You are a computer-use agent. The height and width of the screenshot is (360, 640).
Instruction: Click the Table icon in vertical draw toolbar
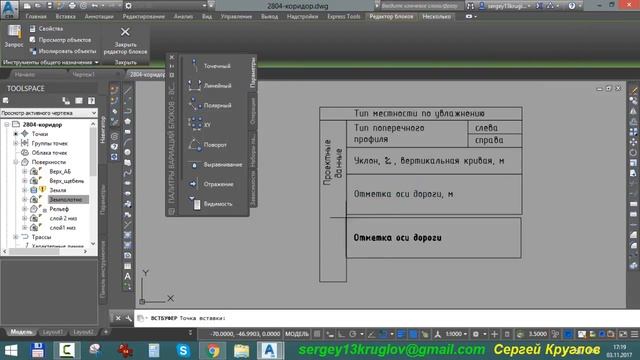127,266
